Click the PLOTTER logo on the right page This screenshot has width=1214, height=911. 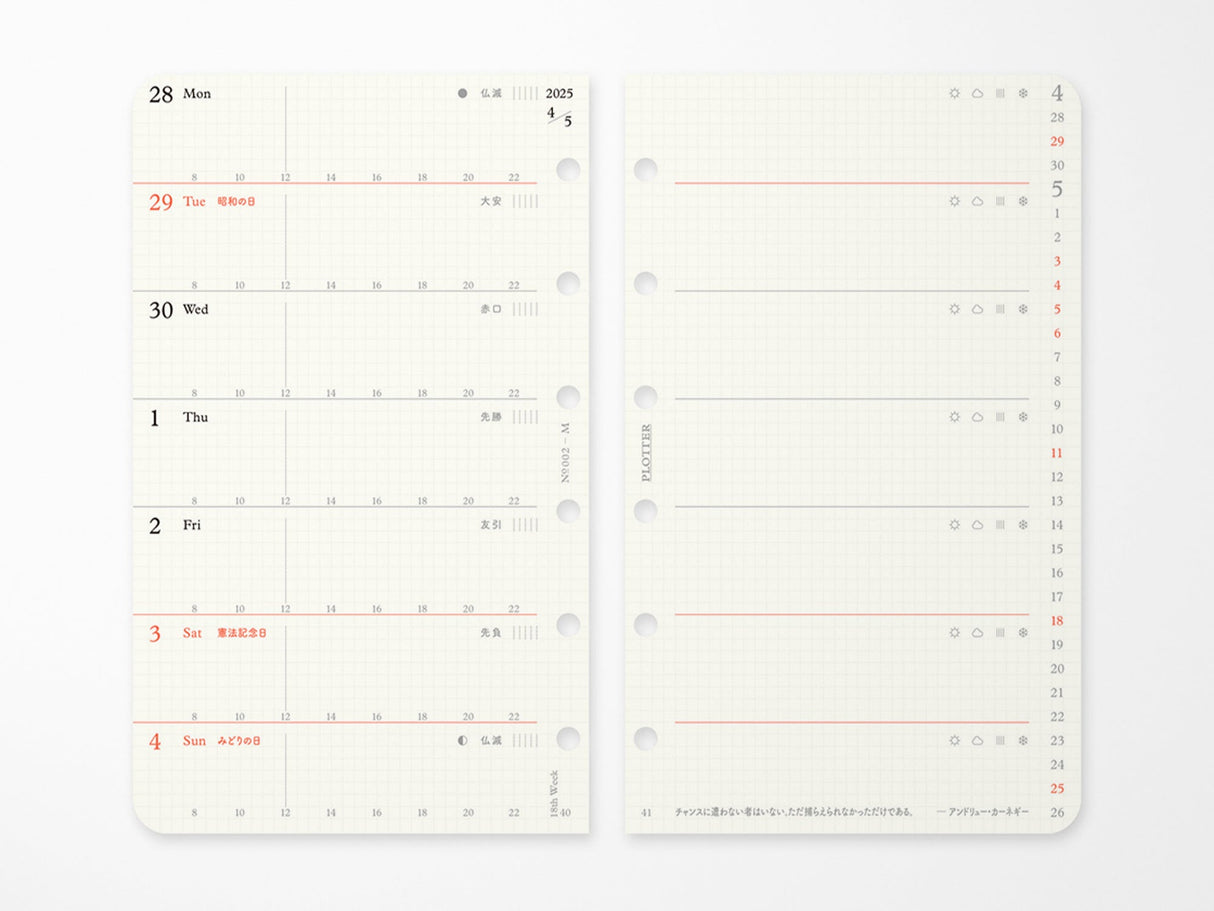(x=649, y=450)
